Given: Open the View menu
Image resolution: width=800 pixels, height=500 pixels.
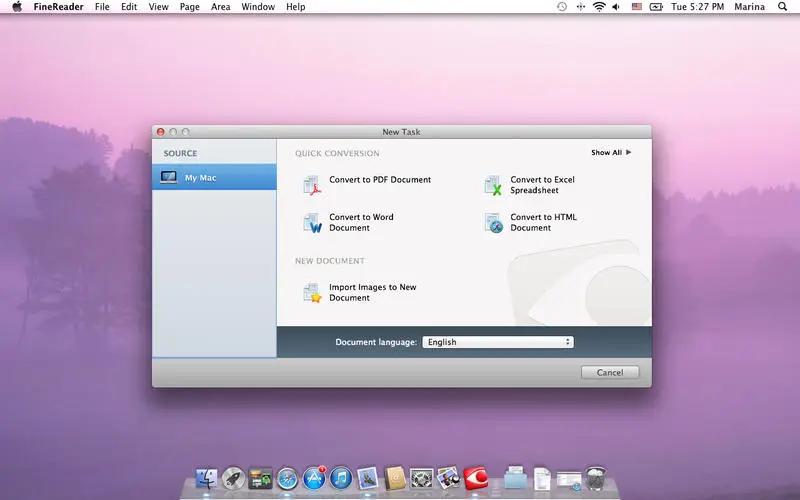Looking at the screenshot, I should pyautogui.click(x=158, y=7).
